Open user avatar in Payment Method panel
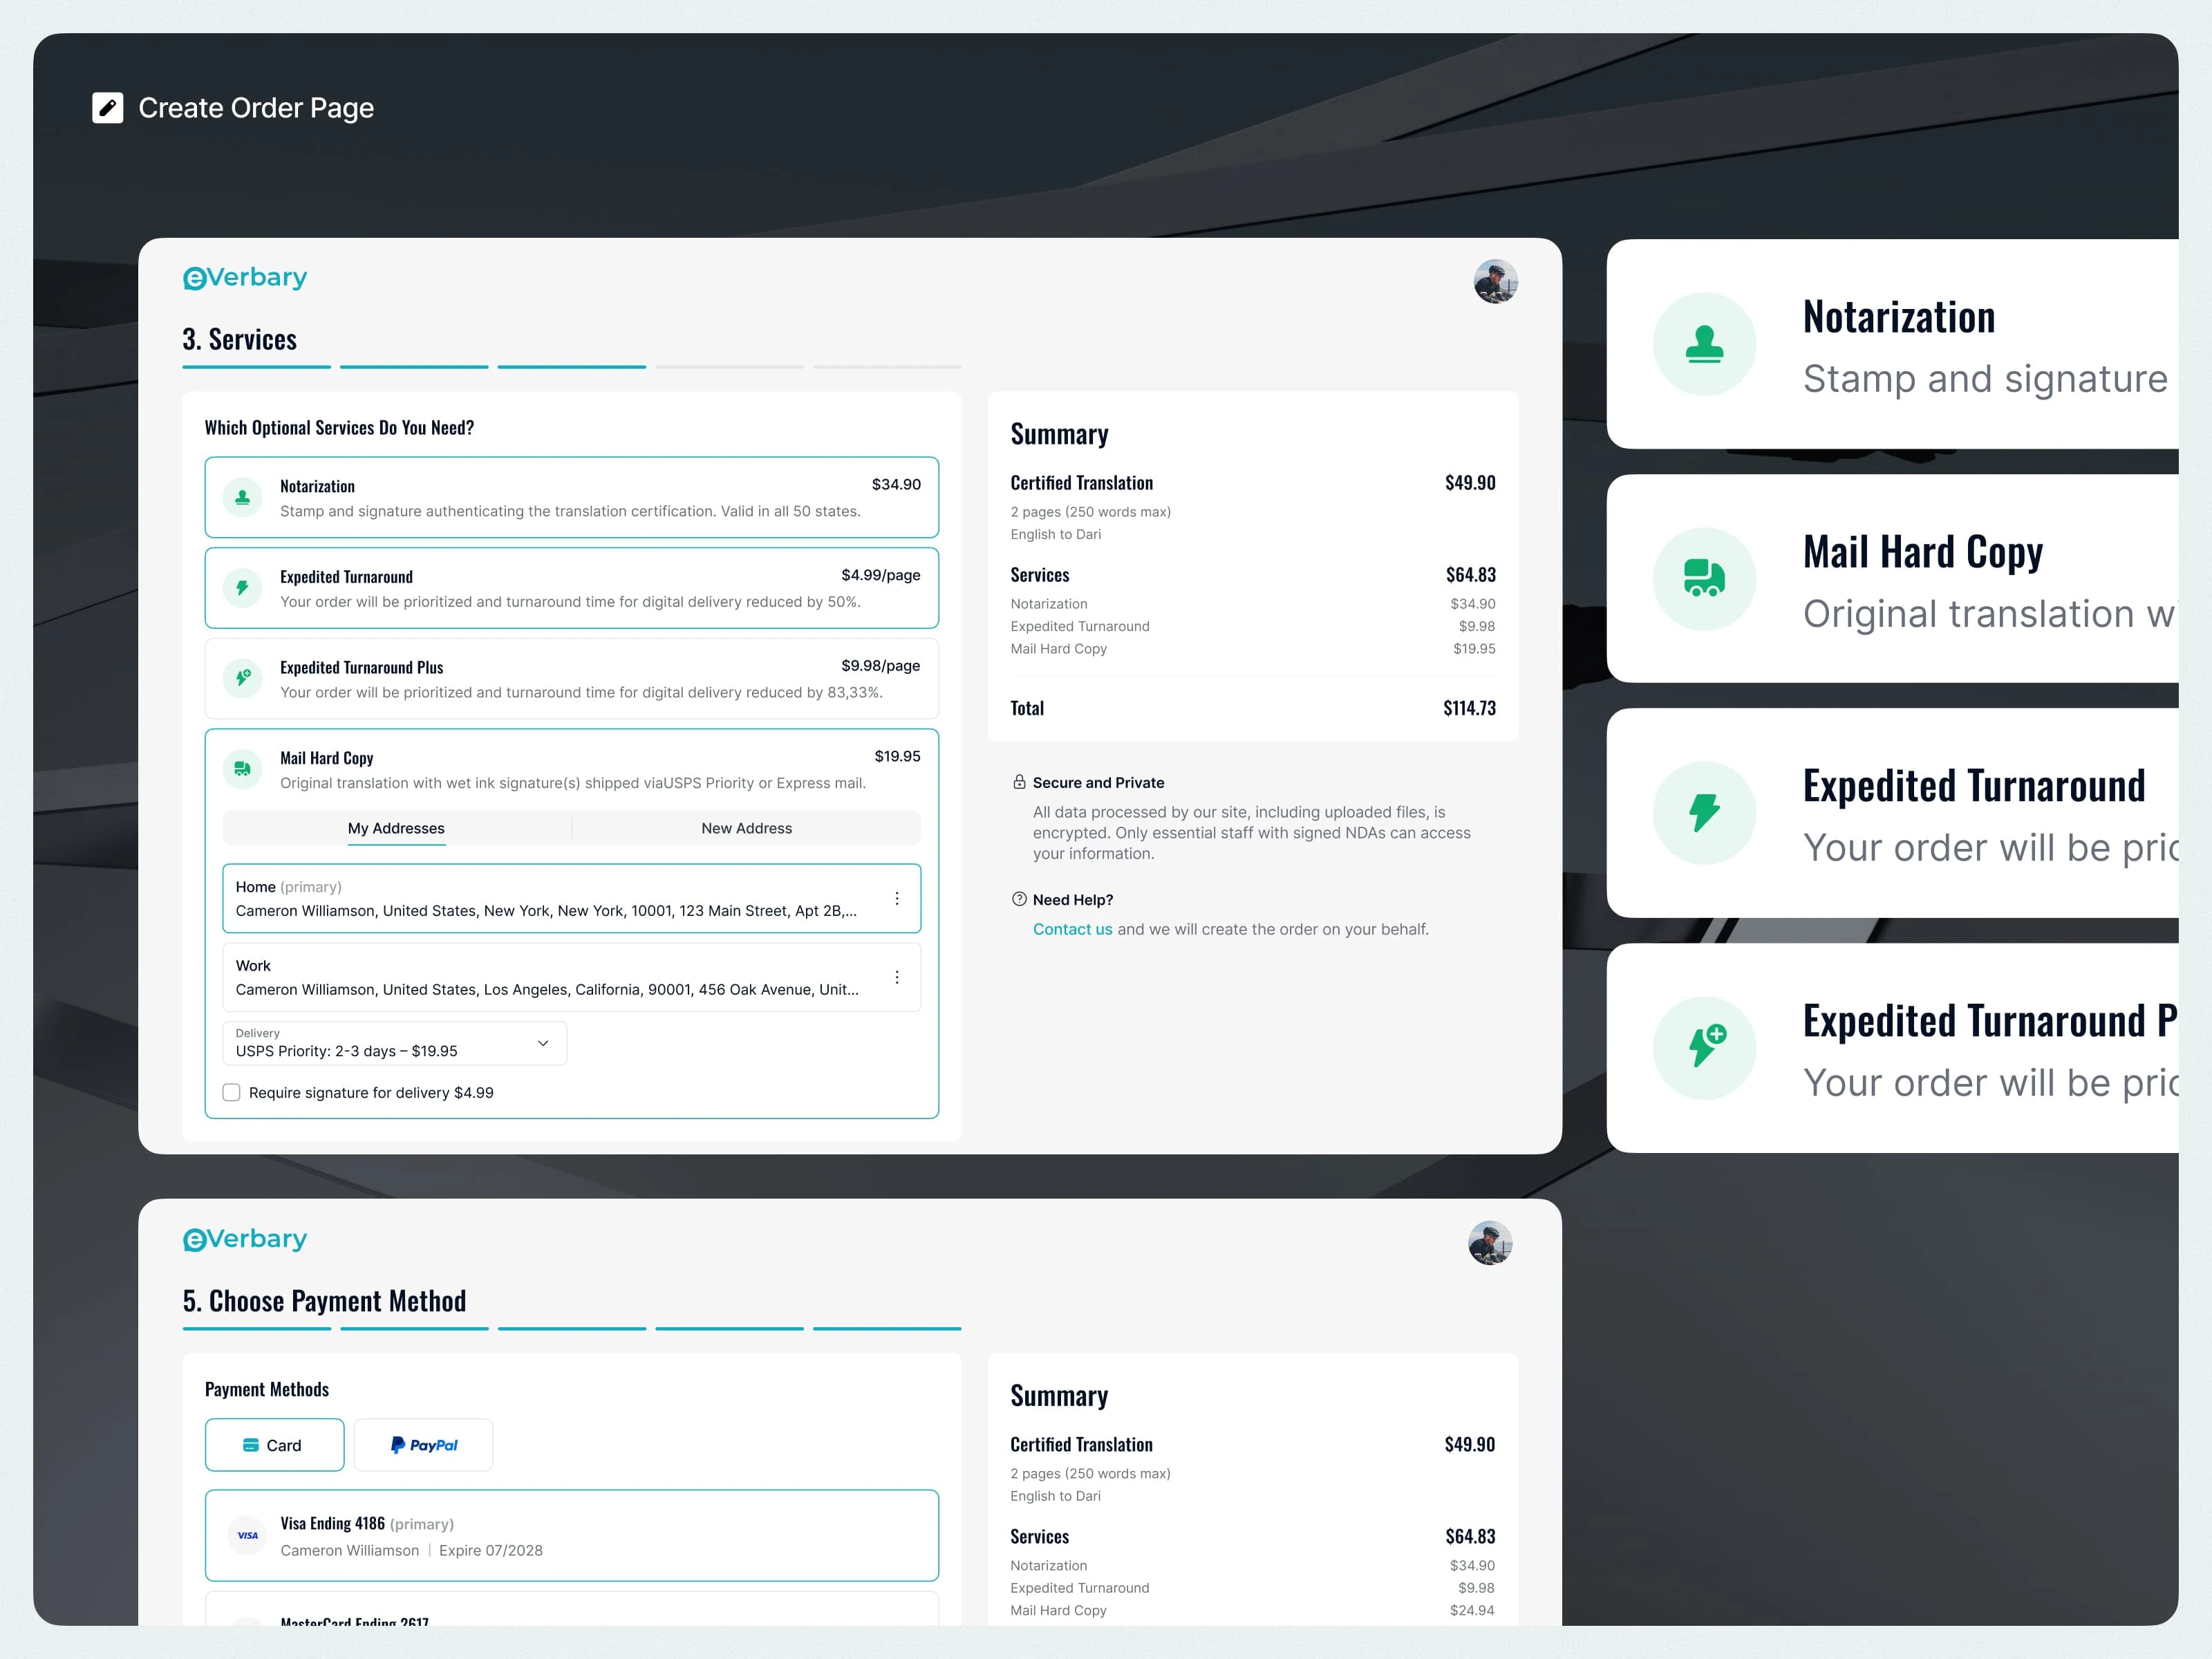 (x=1490, y=1243)
